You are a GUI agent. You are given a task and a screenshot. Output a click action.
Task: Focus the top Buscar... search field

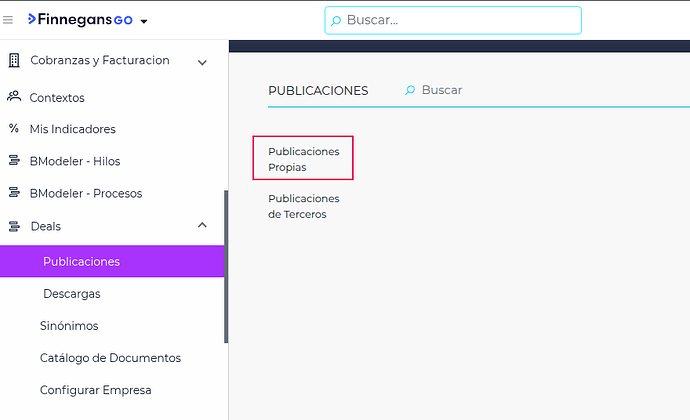click(453, 20)
